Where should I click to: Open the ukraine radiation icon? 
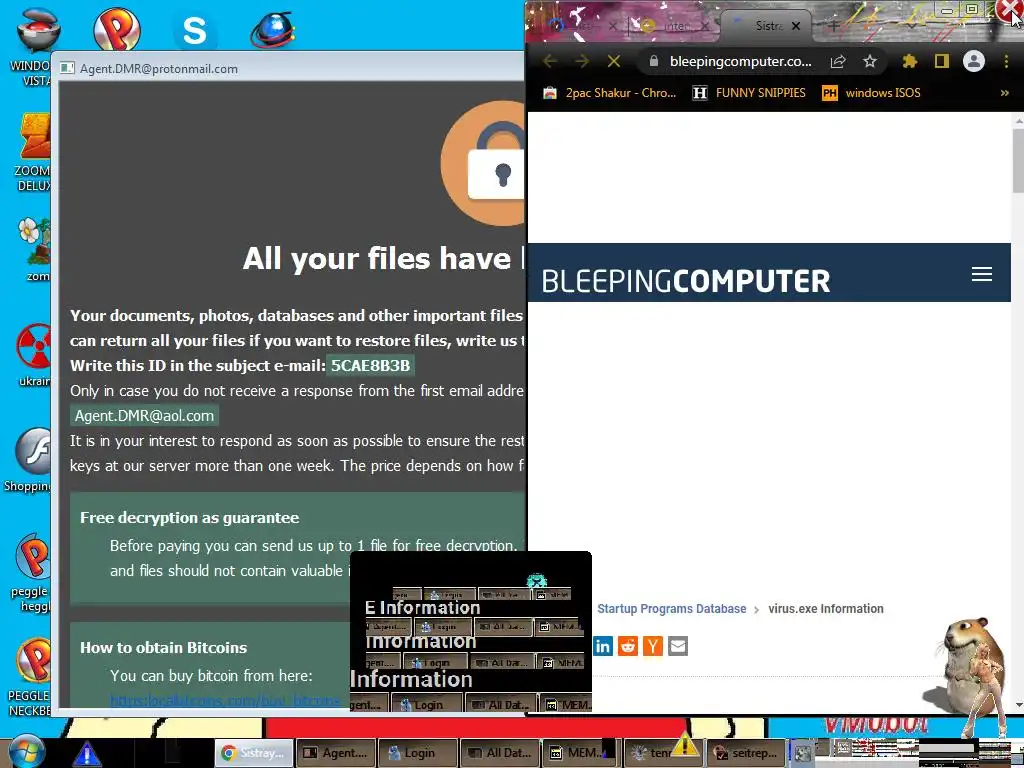33,354
